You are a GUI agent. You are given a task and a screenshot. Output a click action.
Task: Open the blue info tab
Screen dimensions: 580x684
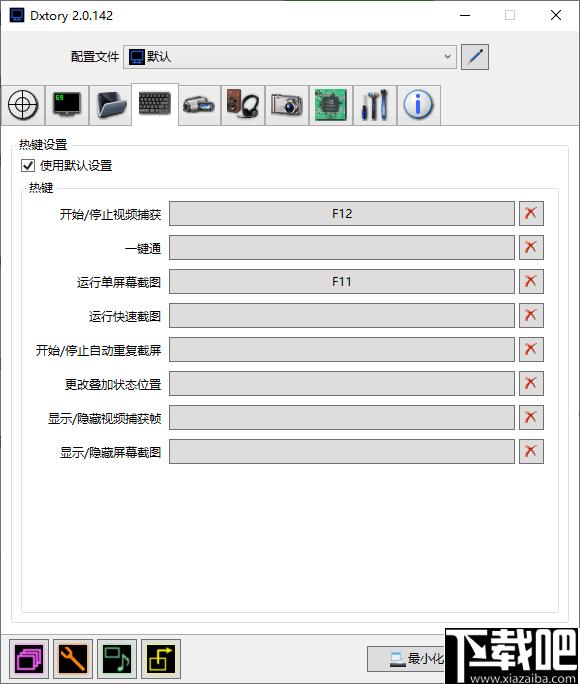coord(419,105)
